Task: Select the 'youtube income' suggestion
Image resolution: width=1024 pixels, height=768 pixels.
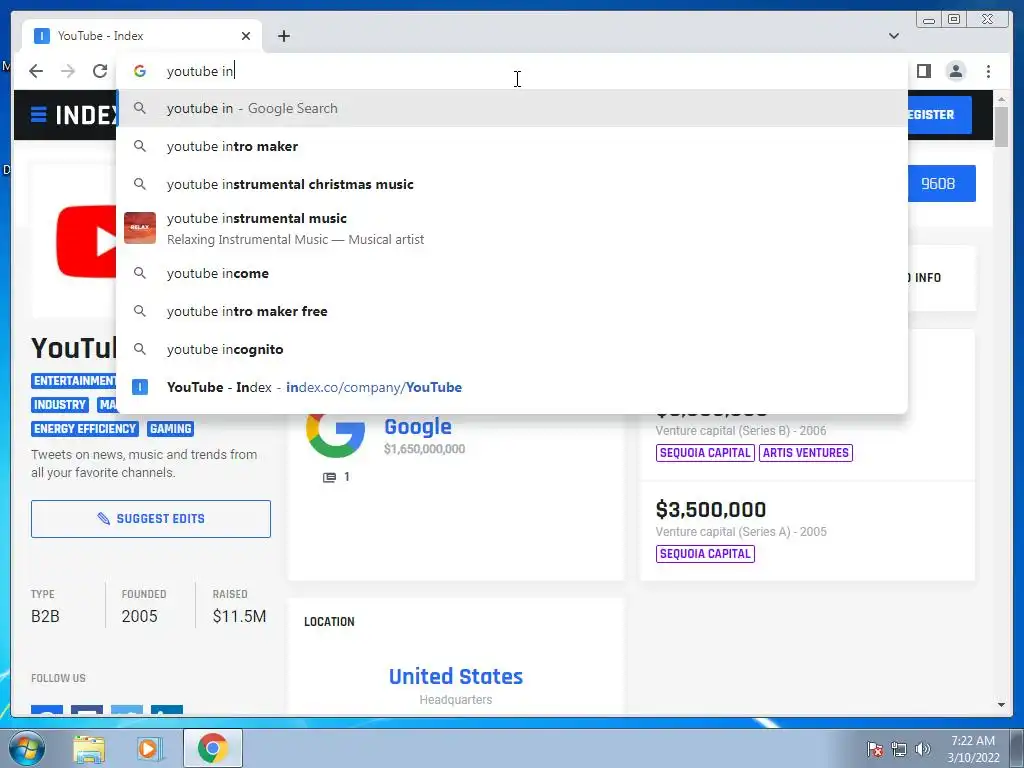Action: click(x=511, y=273)
